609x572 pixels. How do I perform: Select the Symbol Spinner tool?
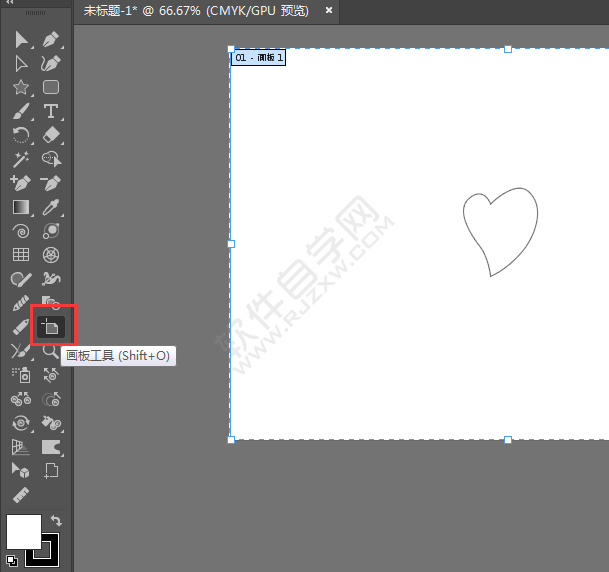tap(21, 423)
